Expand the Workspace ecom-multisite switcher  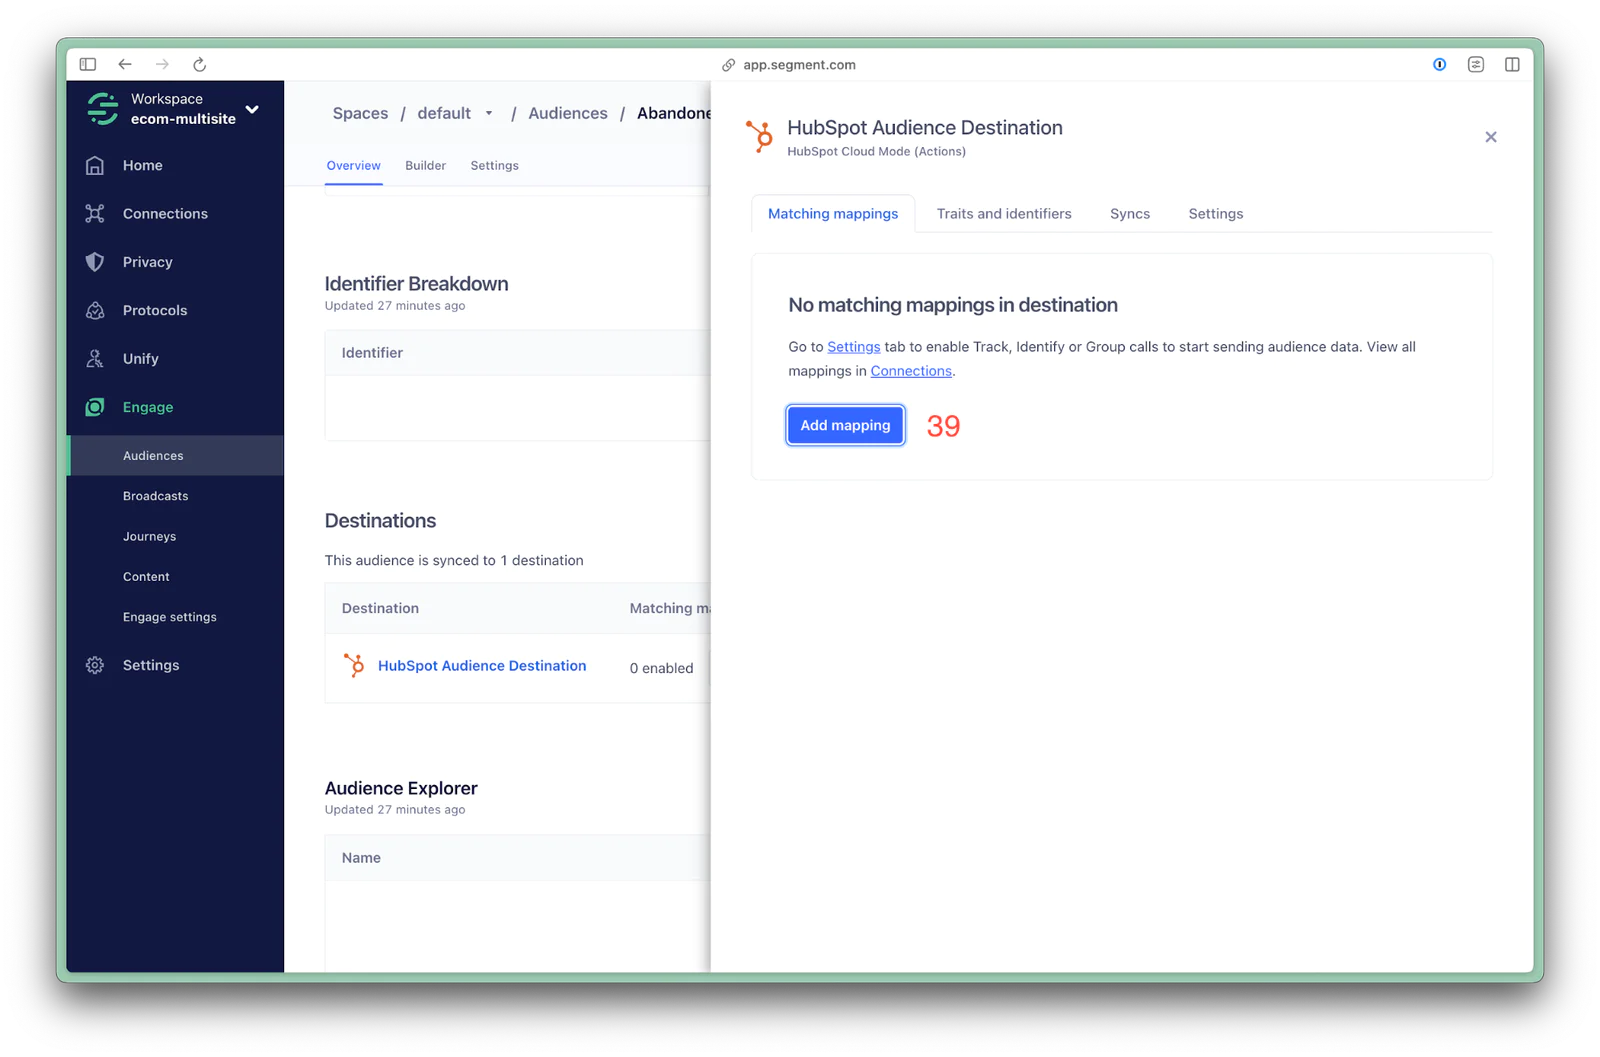[252, 109]
